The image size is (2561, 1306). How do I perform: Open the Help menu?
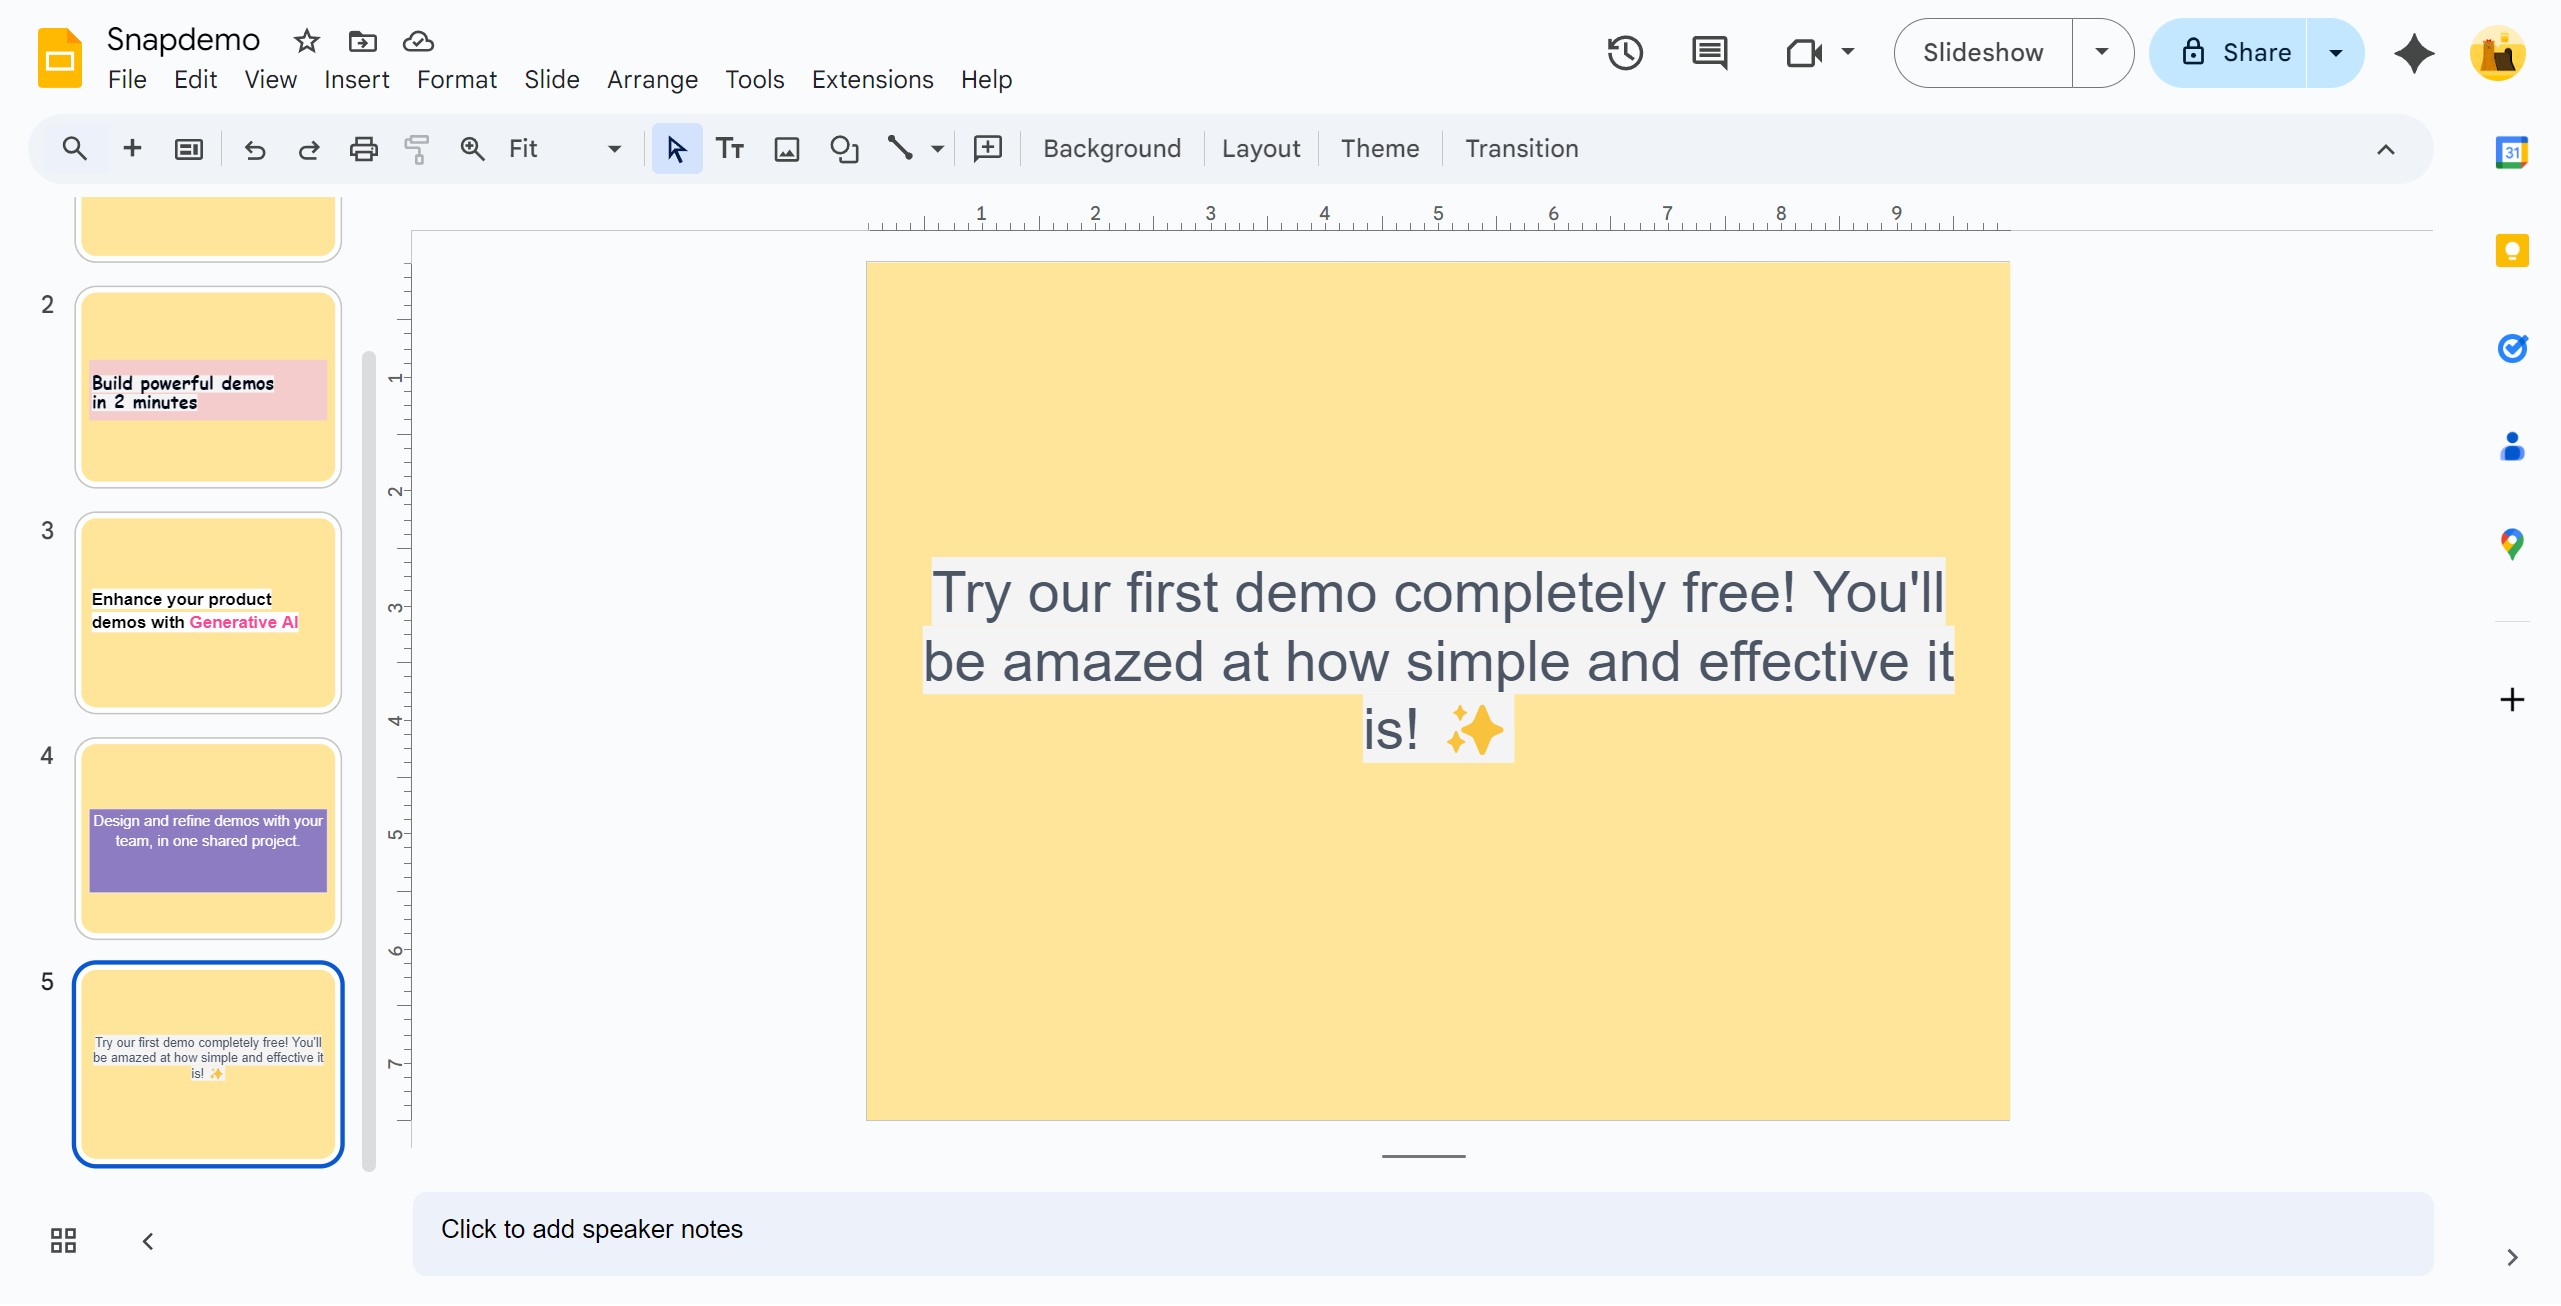click(986, 79)
